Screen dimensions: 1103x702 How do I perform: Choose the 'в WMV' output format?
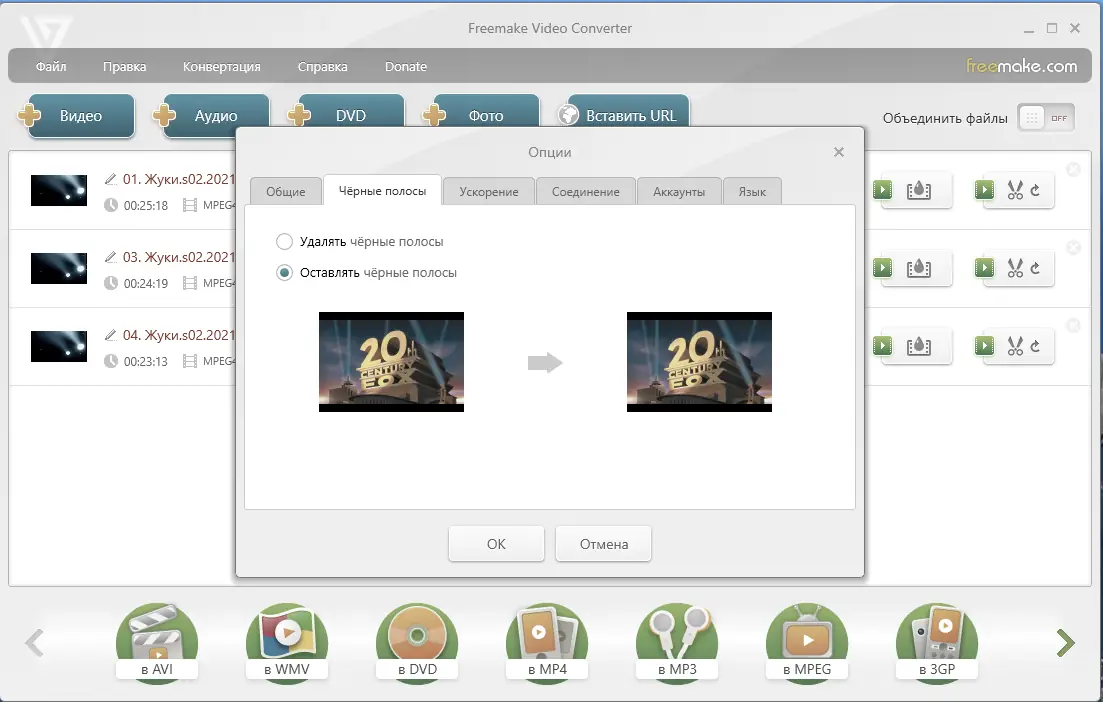tap(287, 642)
